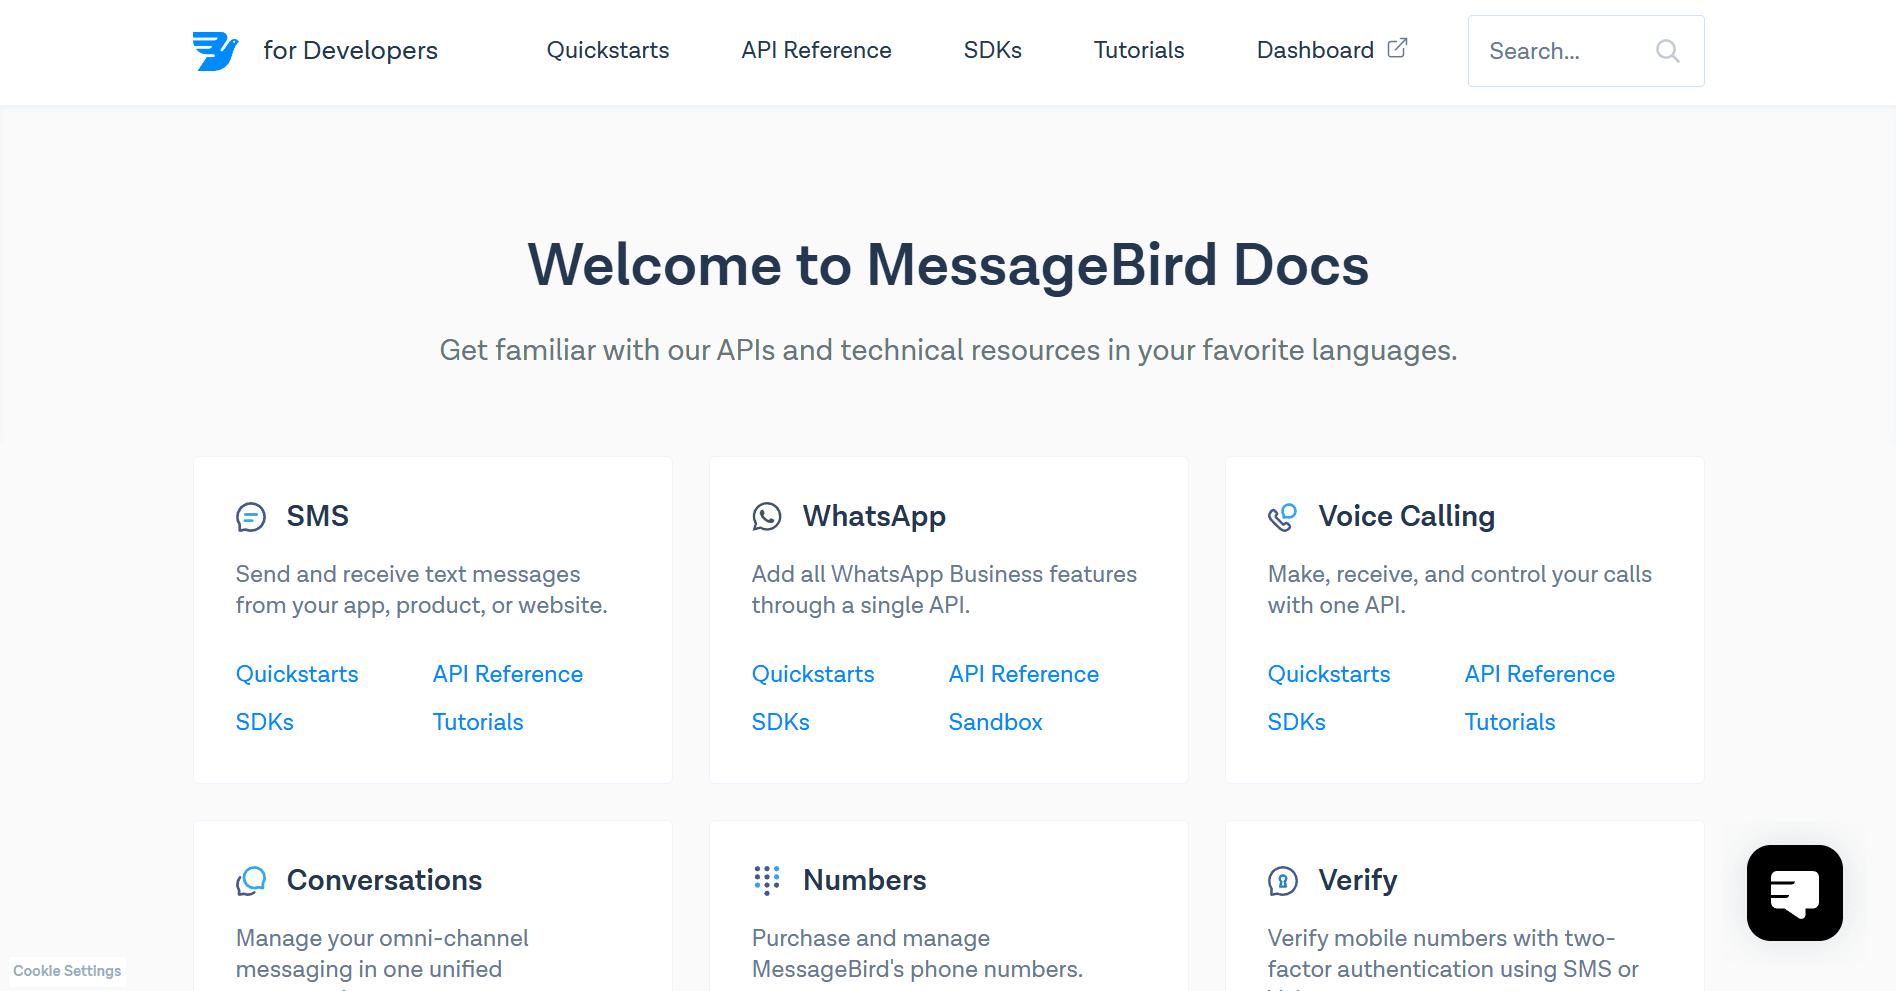
Task: Open Voice Calling API Reference link
Action: 1540,674
